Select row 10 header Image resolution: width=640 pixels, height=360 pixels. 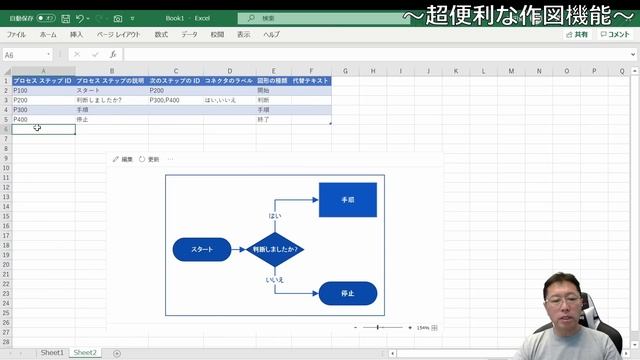6,168
